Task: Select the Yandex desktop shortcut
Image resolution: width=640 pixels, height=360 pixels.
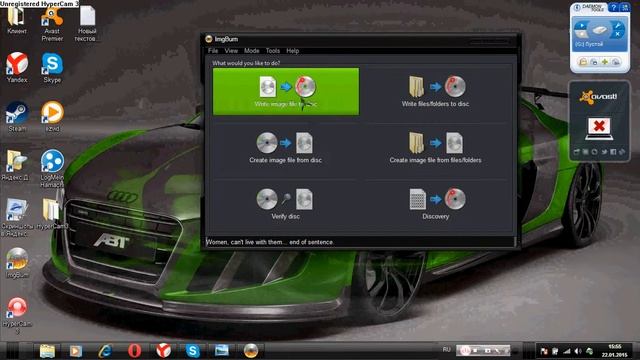Action: click(17, 68)
